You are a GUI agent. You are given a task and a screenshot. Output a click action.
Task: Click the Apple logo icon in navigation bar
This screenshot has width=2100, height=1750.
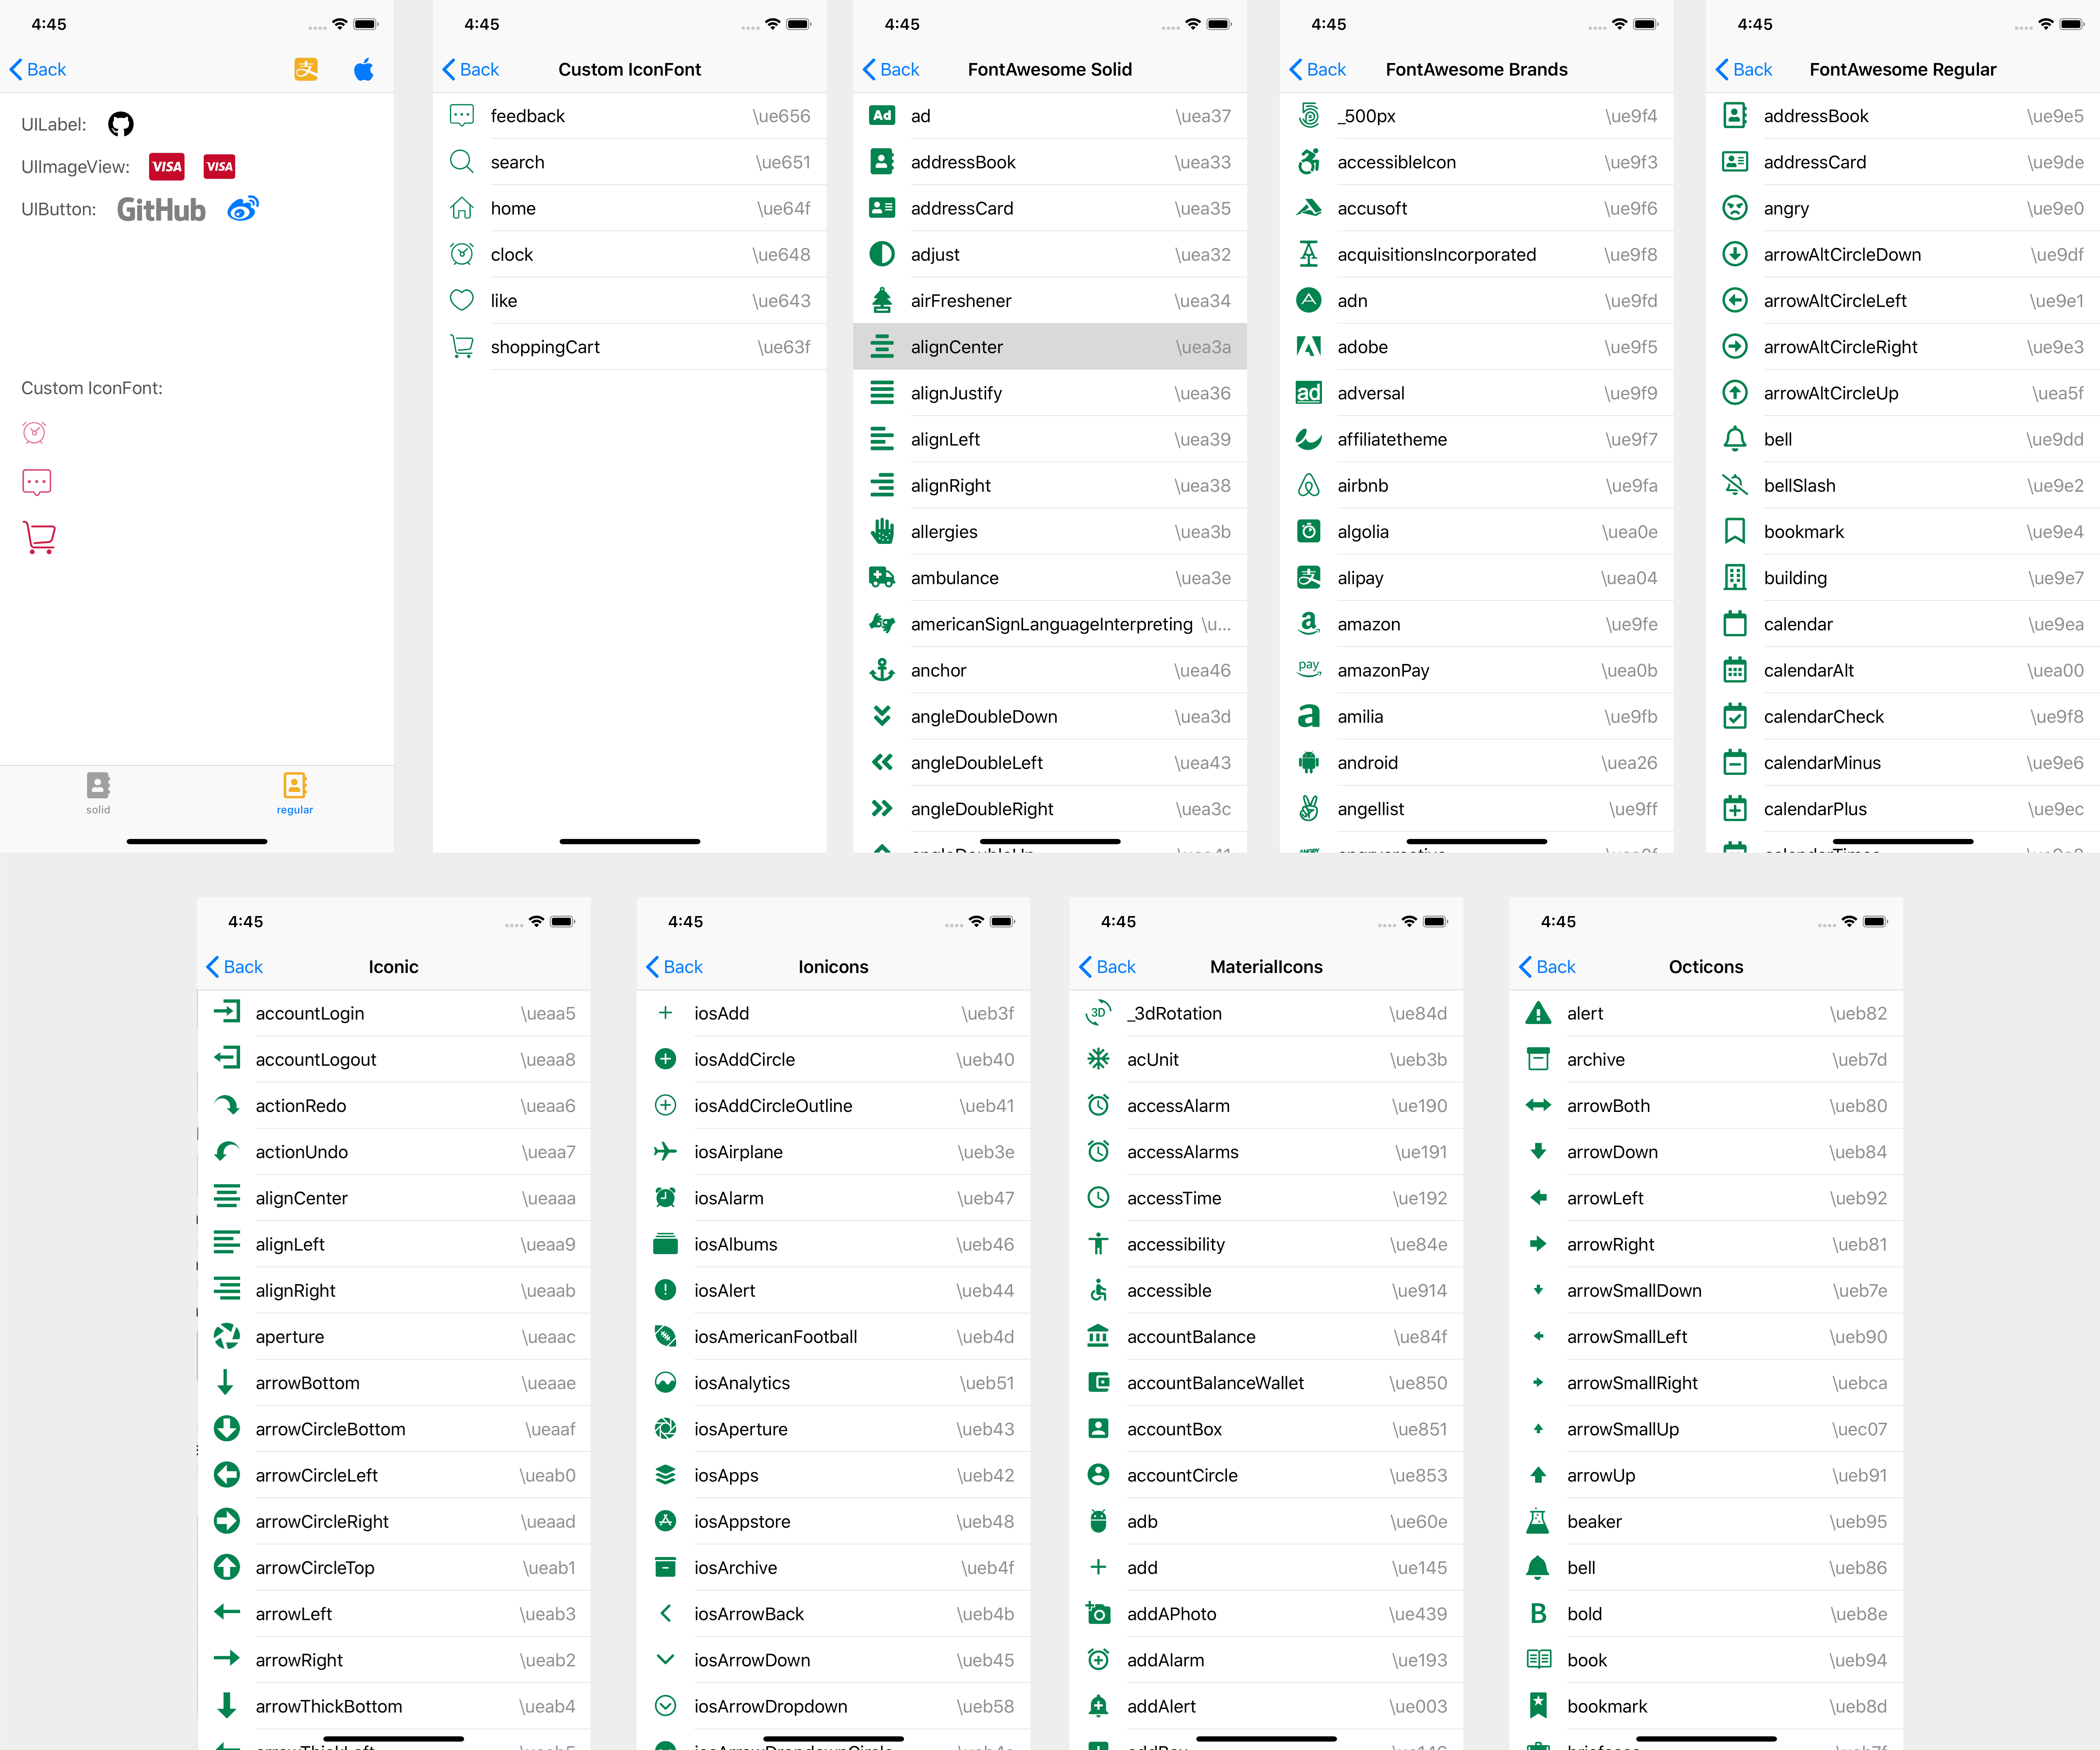click(x=364, y=69)
